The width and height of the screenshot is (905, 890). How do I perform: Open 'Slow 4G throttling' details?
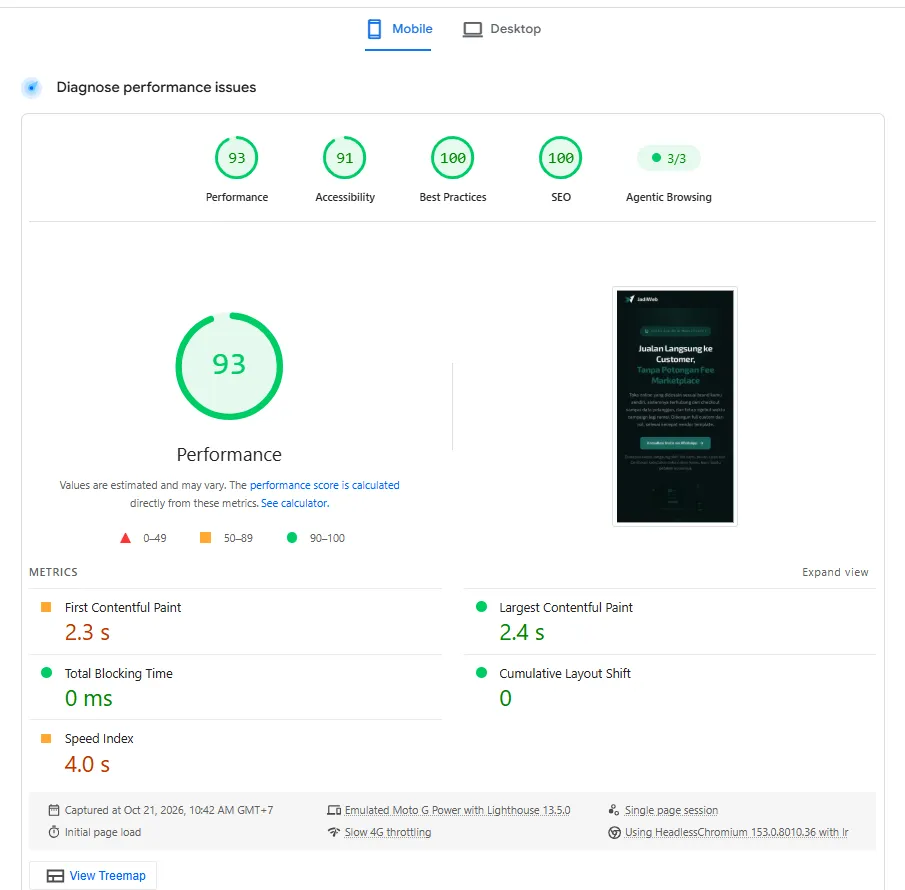388,832
